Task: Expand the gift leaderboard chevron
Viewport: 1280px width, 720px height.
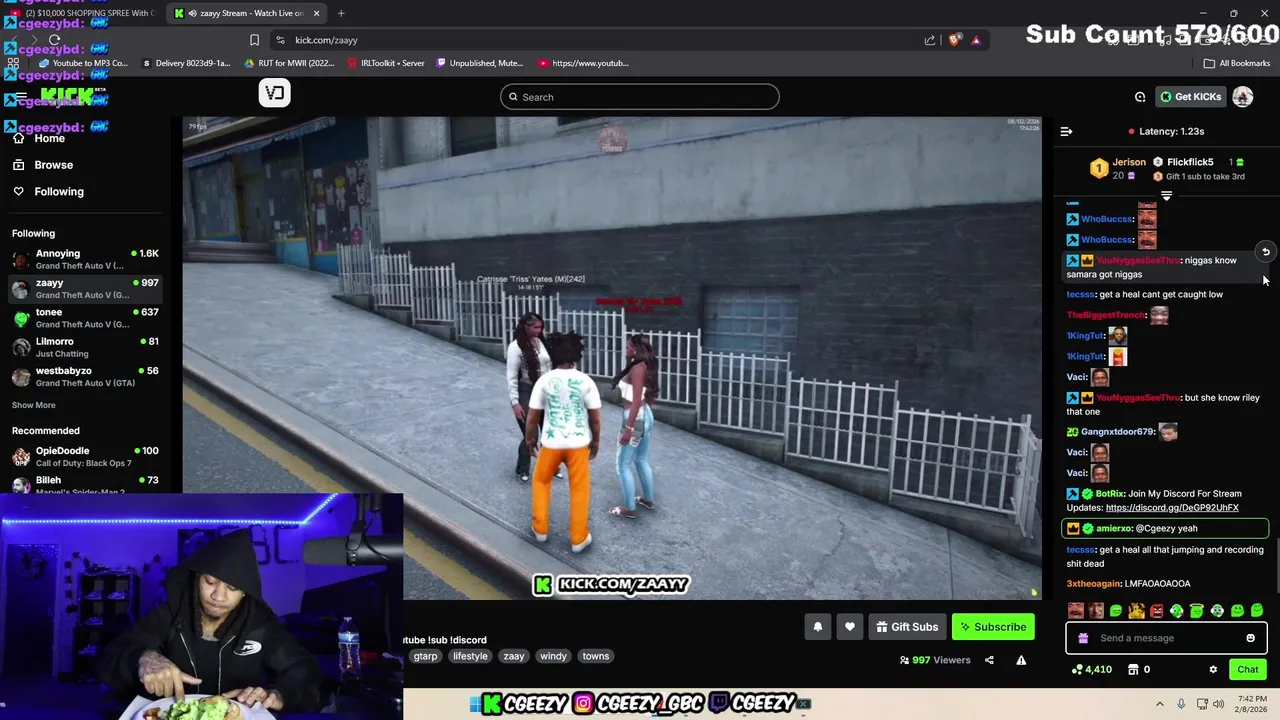Action: point(1166,197)
